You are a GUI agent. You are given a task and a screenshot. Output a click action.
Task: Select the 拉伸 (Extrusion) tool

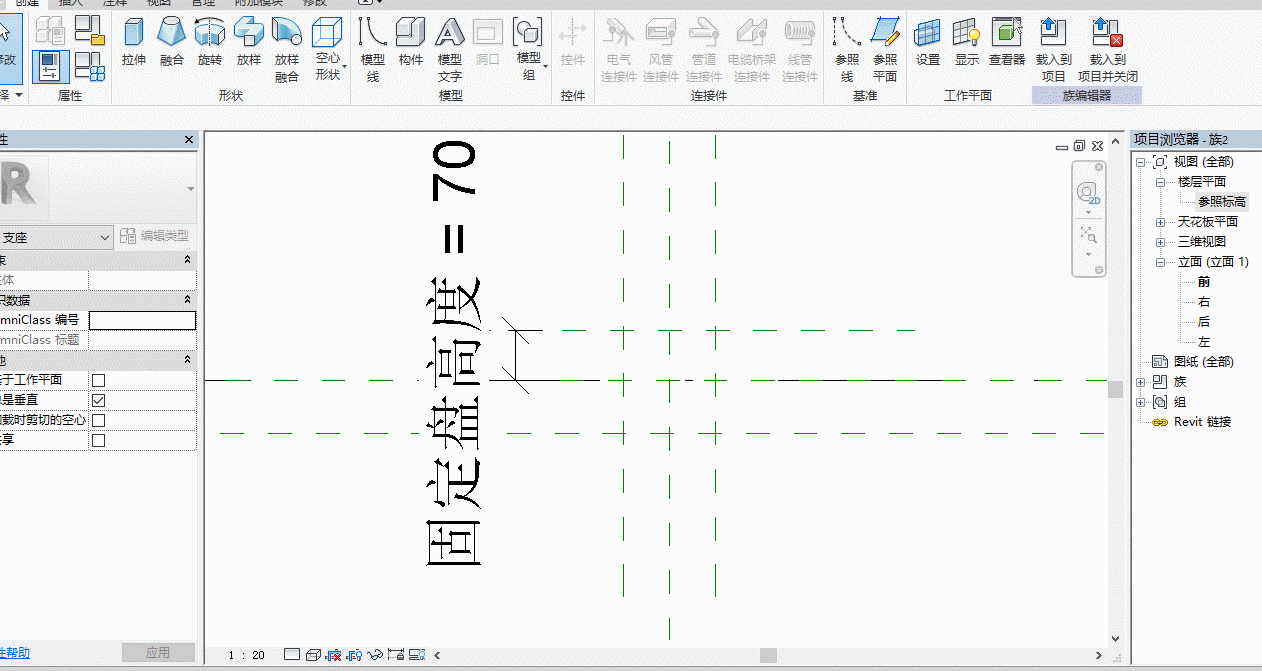134,43
